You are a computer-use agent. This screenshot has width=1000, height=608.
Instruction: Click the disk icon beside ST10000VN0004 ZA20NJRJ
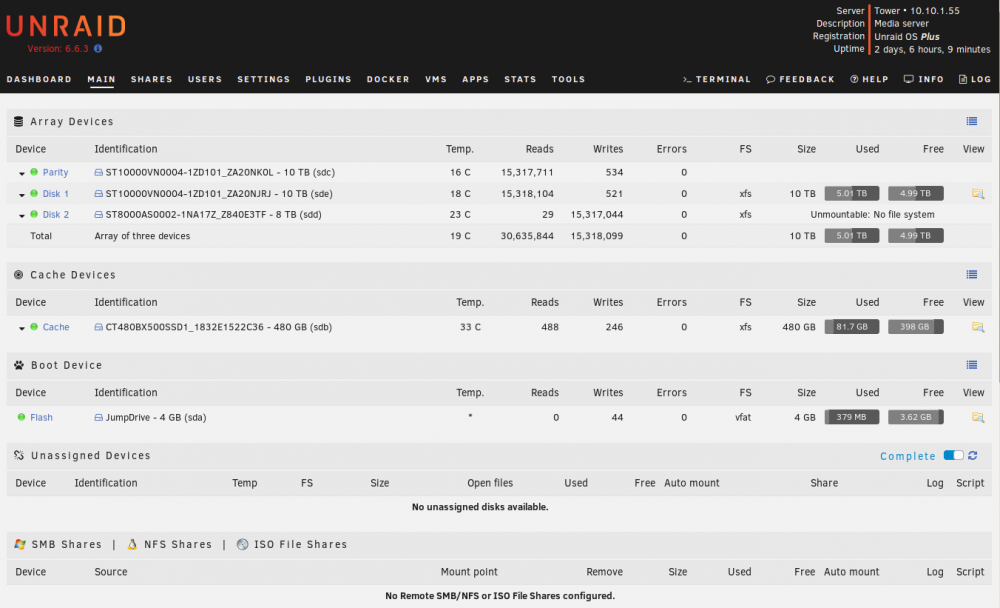coord(98,193)
